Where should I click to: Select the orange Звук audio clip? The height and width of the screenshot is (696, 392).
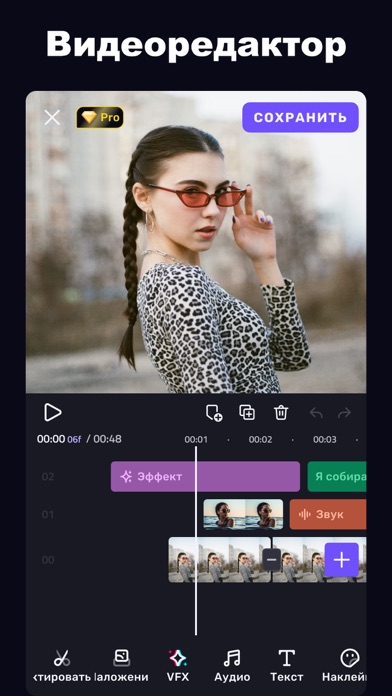[x=328, y=514]
